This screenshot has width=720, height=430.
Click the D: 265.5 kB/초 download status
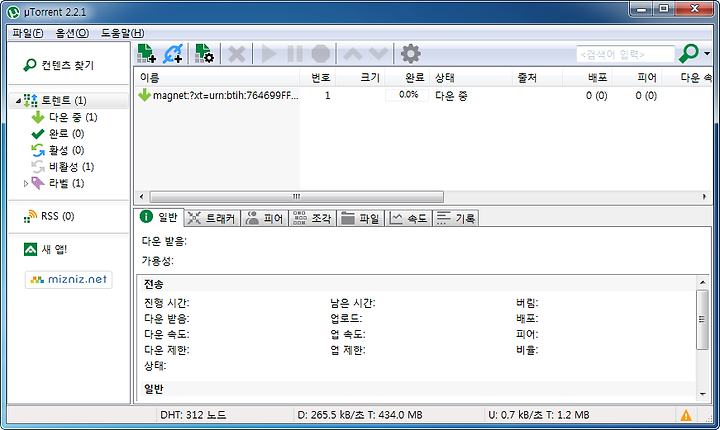click(360, 415)
